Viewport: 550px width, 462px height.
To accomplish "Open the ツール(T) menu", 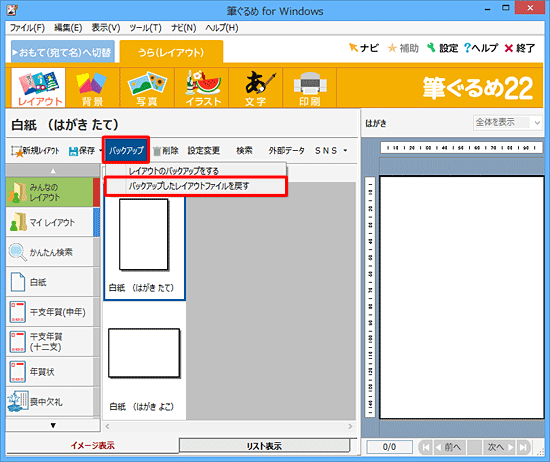I will point(145,28).
